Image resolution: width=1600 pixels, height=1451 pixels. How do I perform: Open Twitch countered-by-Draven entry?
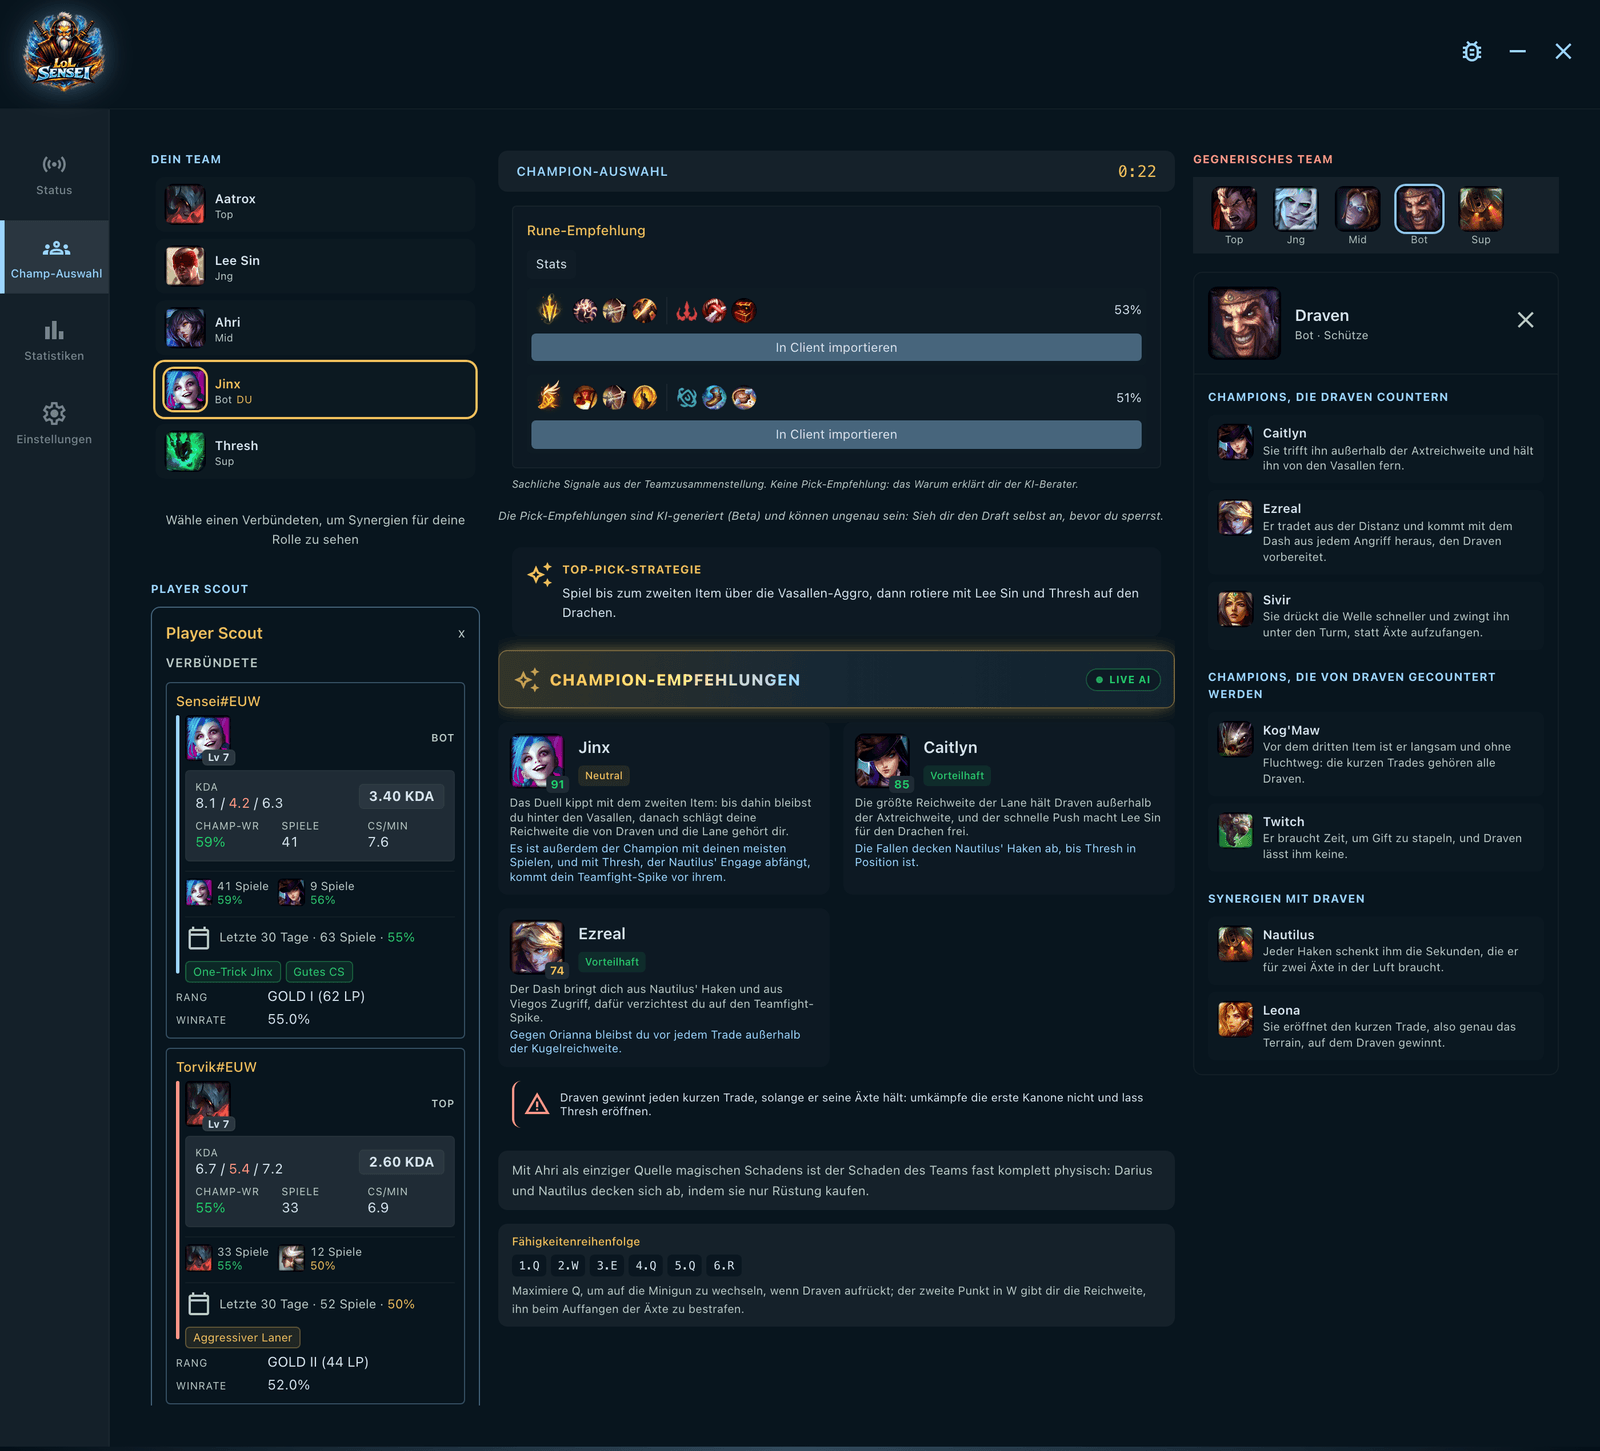coord(1375,837)
